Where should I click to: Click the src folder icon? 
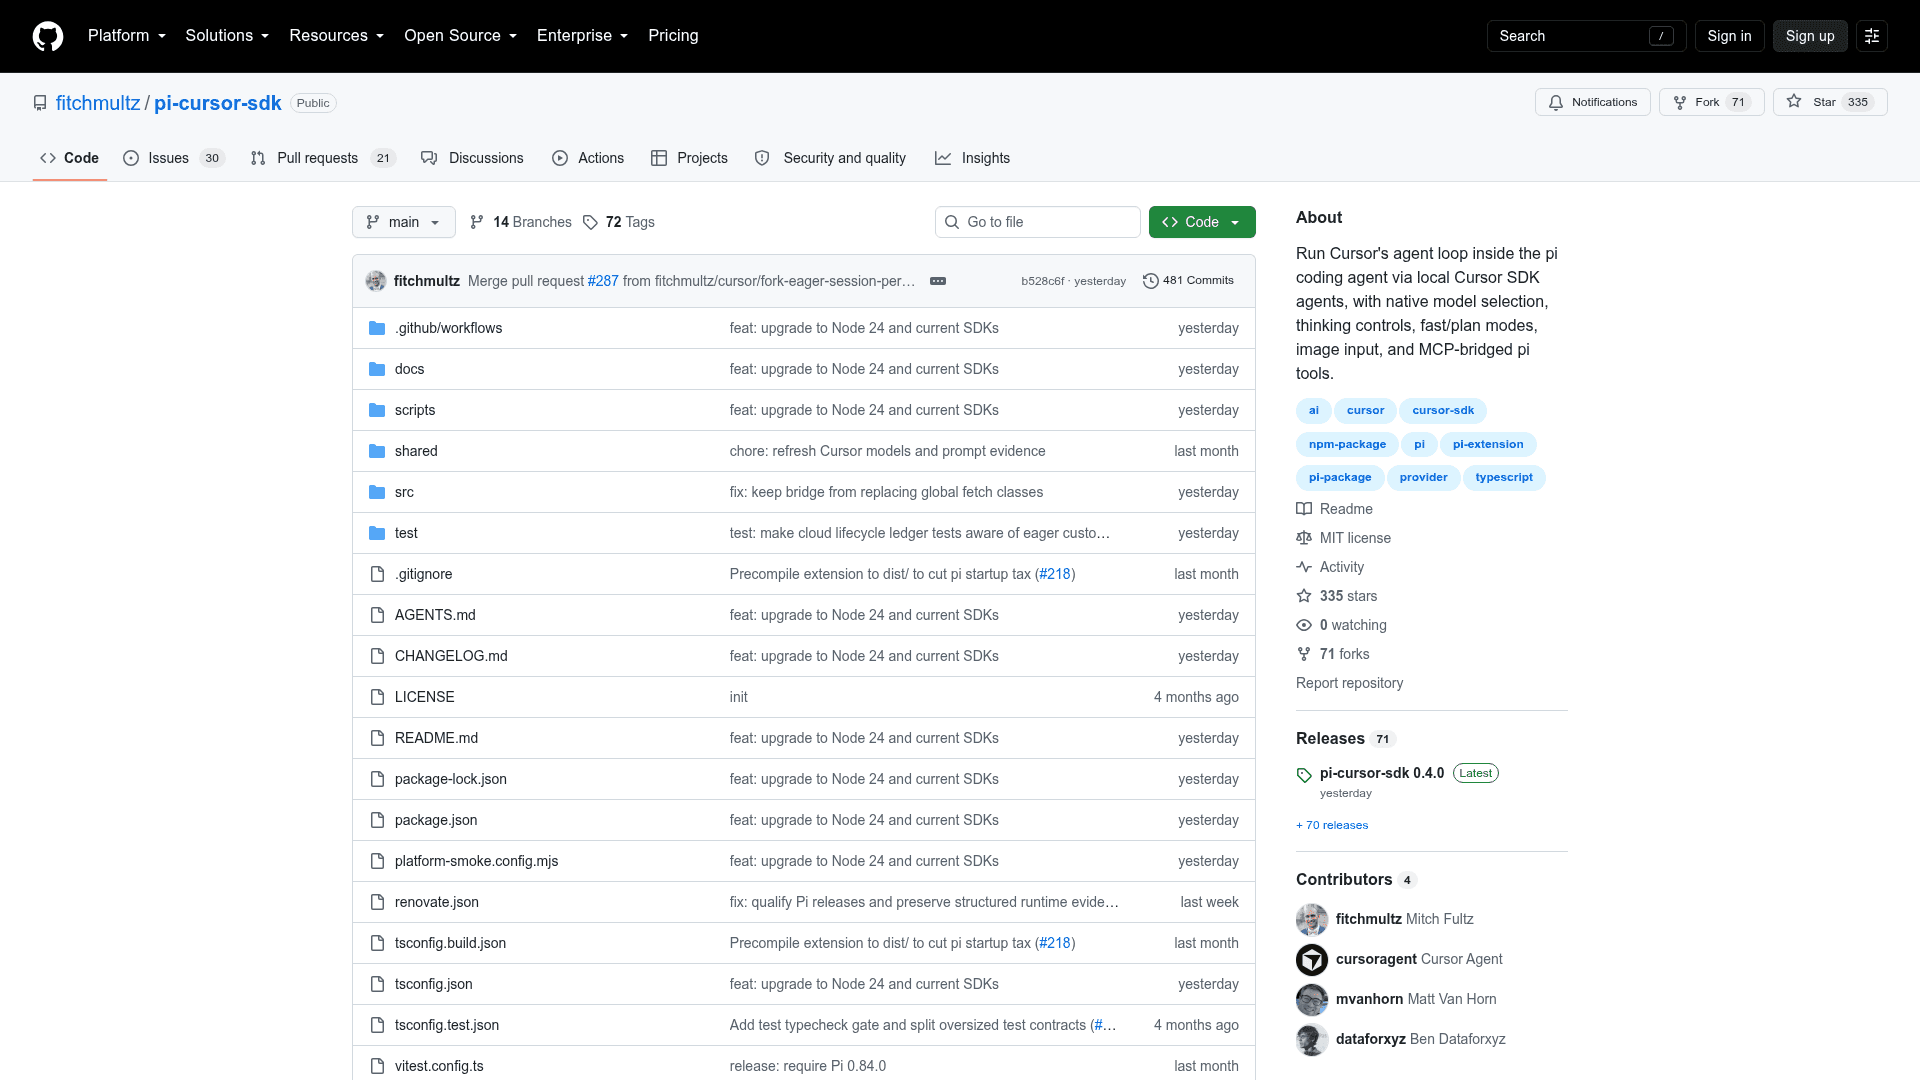(377, 492)
